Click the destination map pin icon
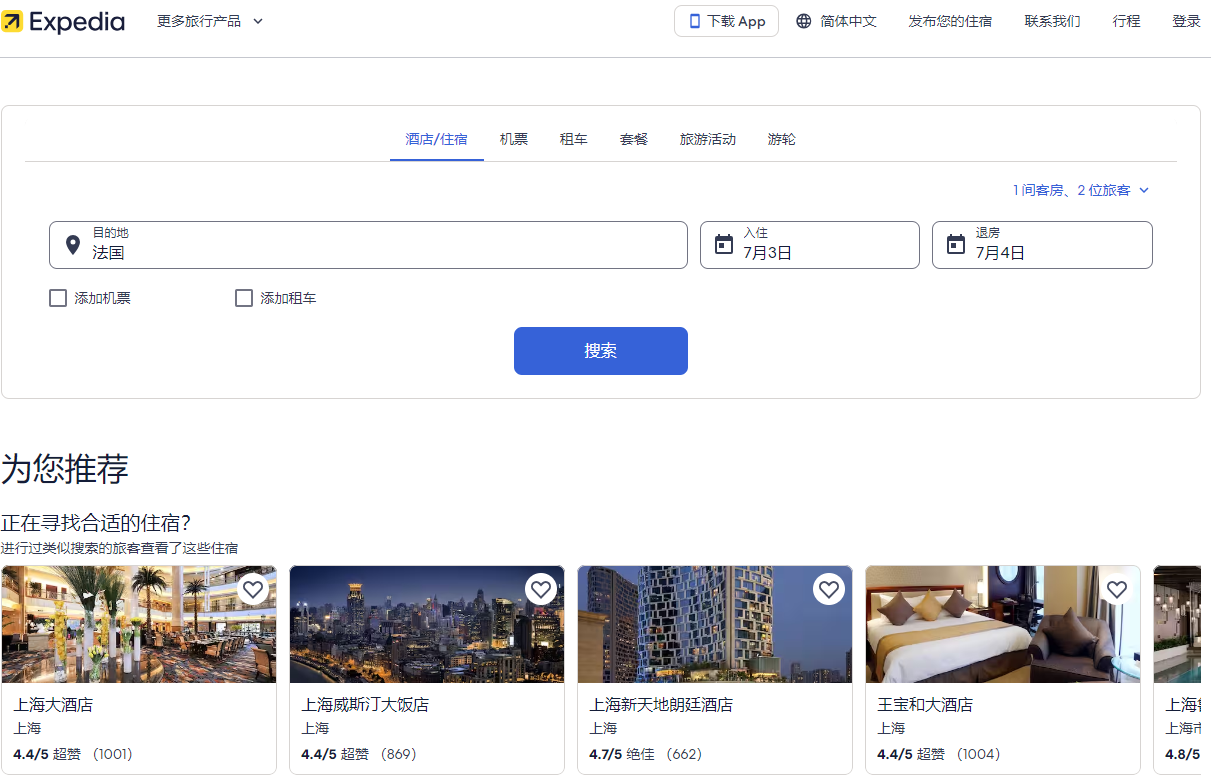The height and width of the screenshot is (781, 1211). [72, 245]
